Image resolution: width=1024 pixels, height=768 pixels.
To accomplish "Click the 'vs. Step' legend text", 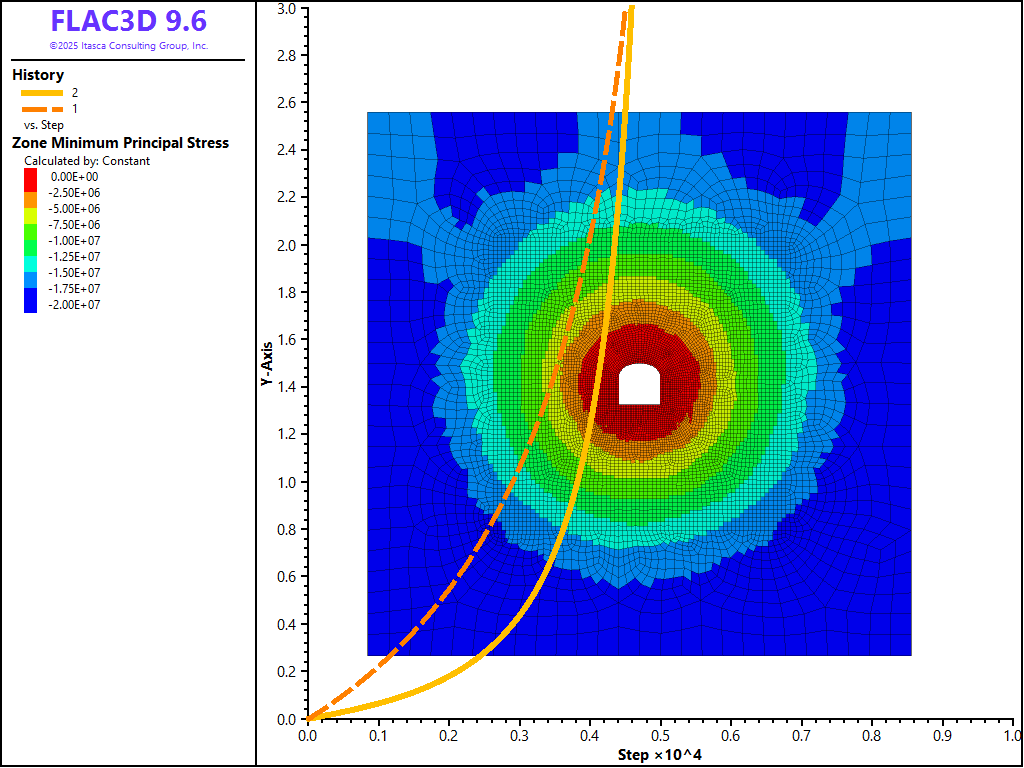I will [46, 124].
